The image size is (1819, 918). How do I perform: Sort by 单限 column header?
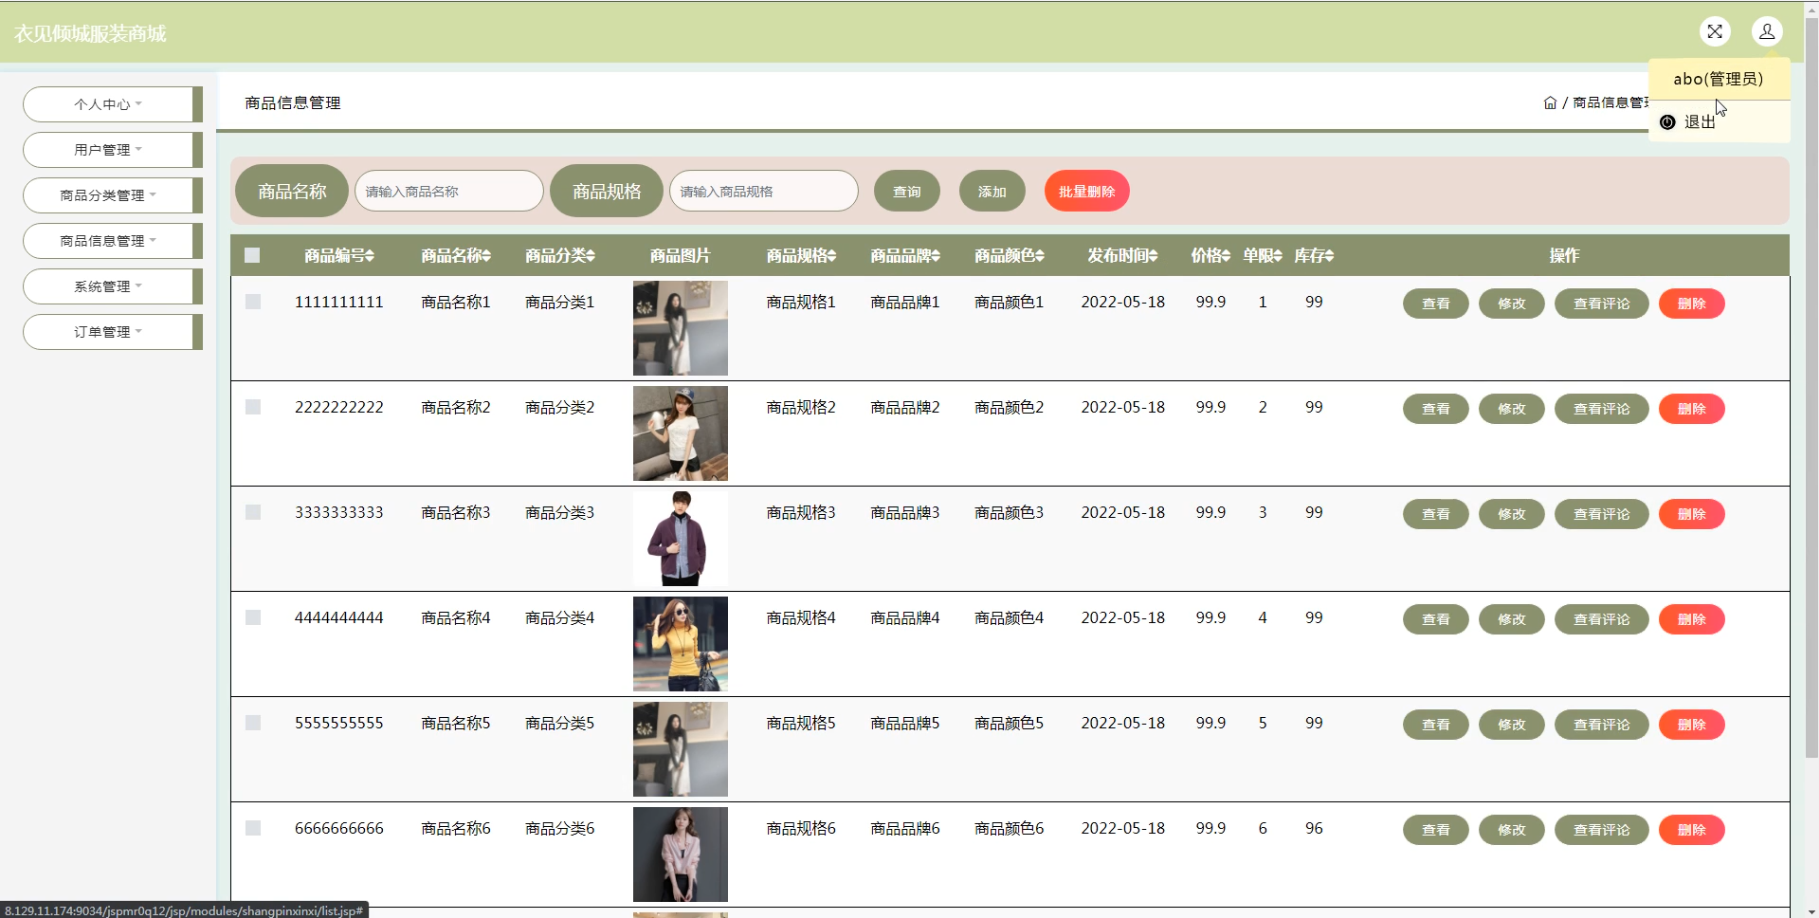point(1262,256)
